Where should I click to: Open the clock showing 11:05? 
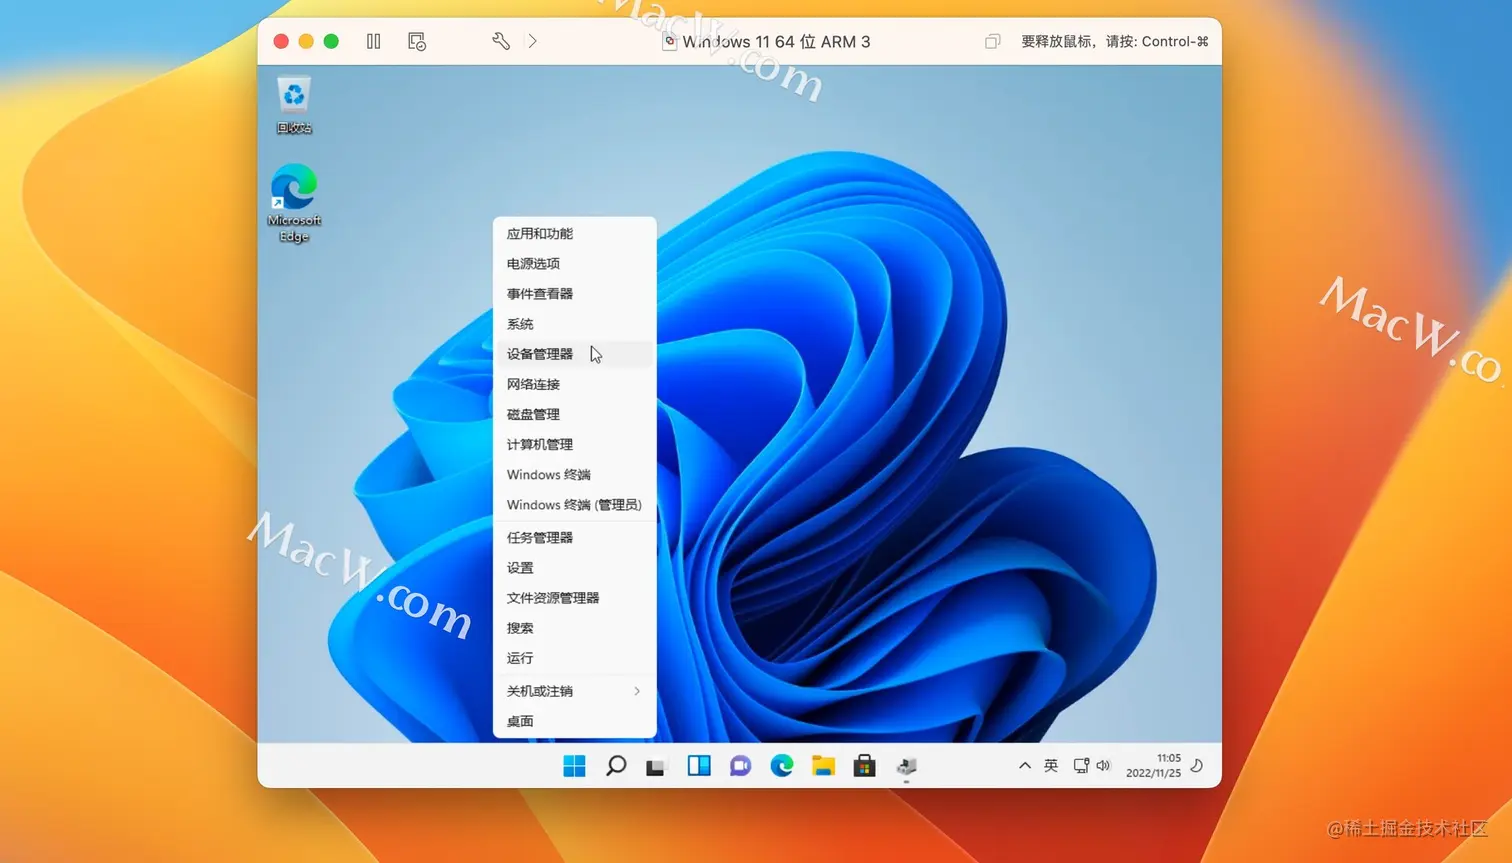(1154, 766)
